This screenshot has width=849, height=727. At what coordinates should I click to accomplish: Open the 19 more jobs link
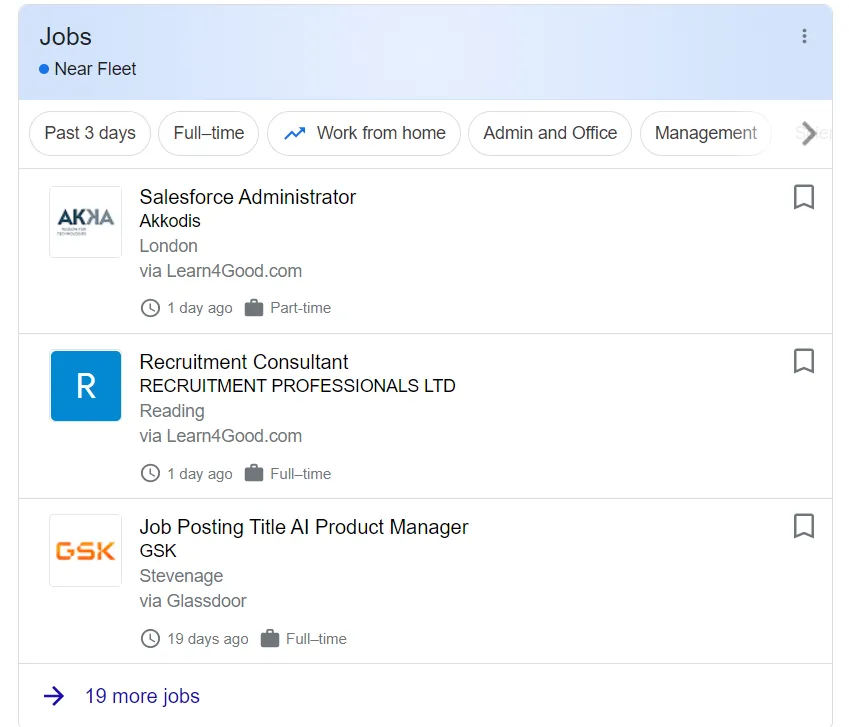(x=142, y=696)
